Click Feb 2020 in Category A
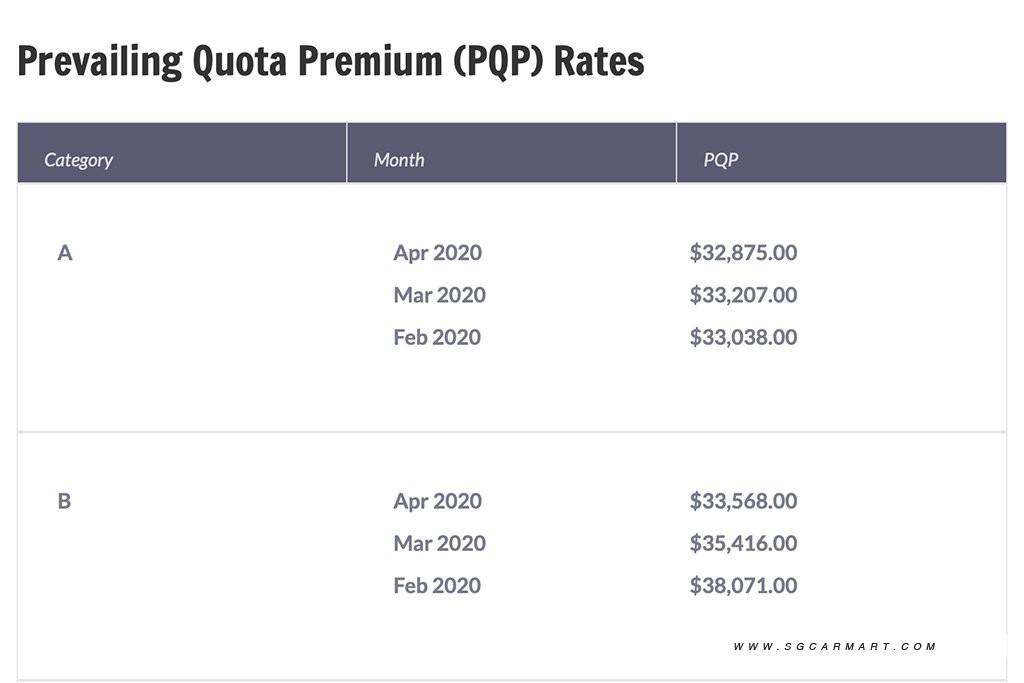The height and width of the screenshot is (683, 1024). click(437, 337)
